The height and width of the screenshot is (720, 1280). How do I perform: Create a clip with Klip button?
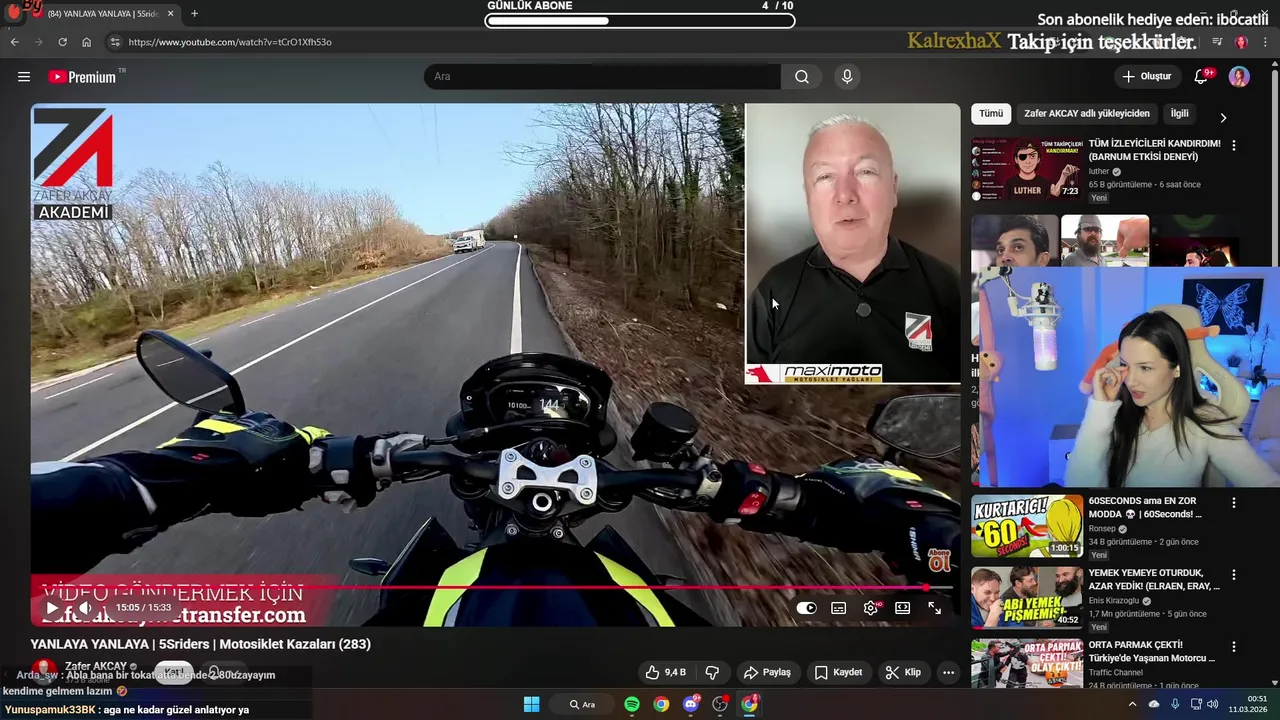(x=903, y=672)
